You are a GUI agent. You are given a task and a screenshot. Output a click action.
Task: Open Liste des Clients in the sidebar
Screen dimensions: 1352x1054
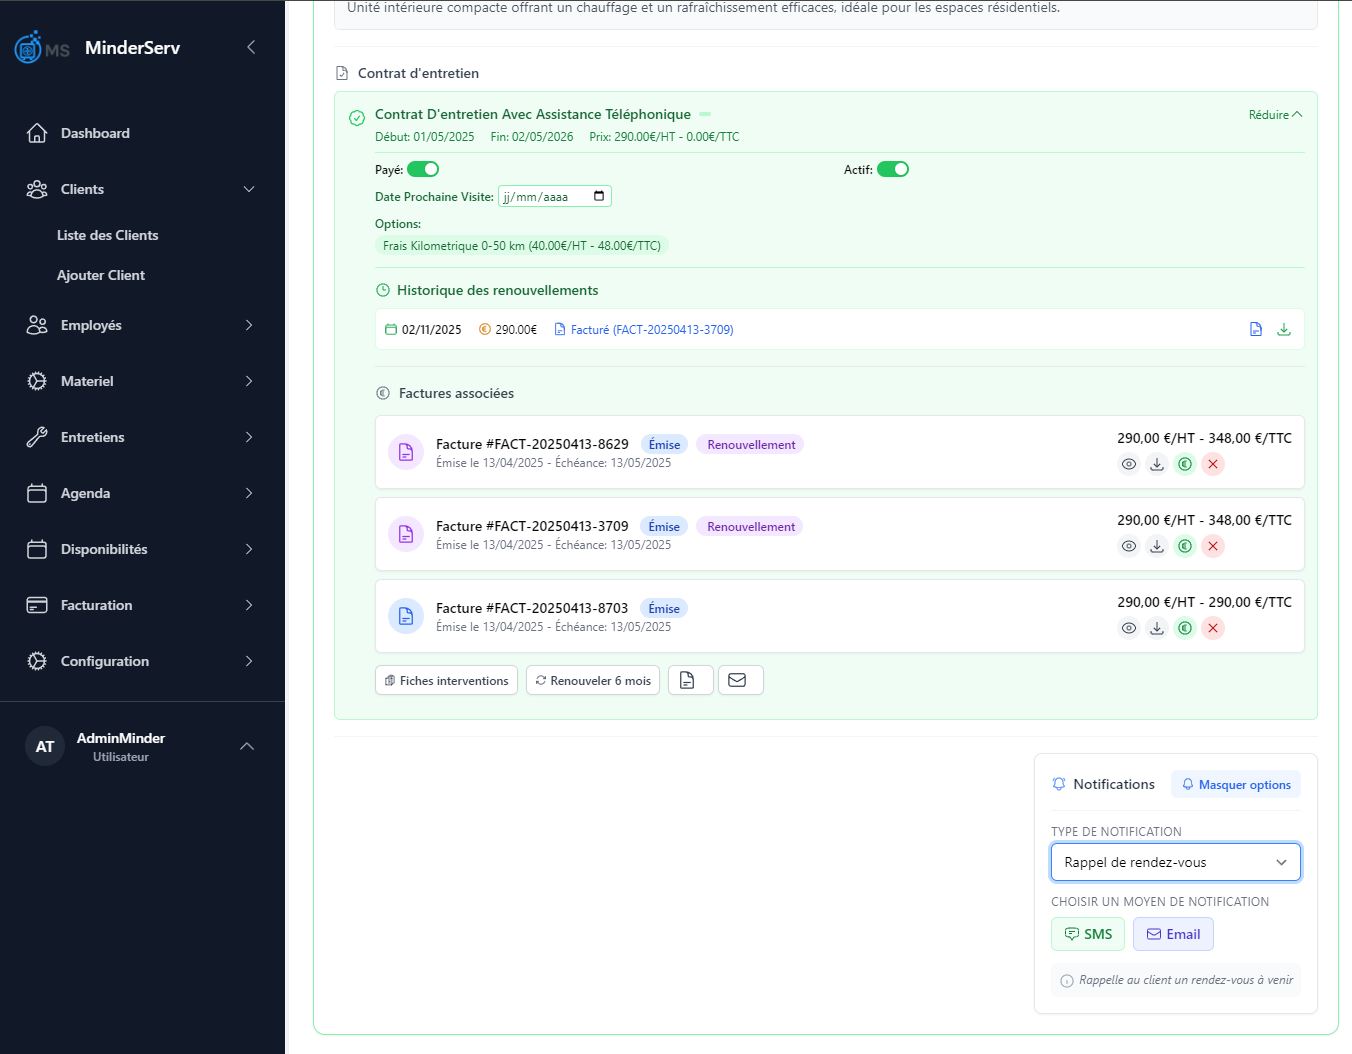(x=107, y=235)
